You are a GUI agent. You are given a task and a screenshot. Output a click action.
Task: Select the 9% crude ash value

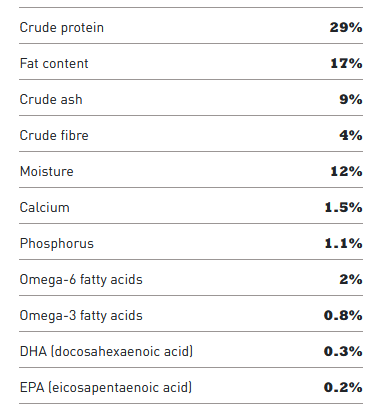point(351,99)
